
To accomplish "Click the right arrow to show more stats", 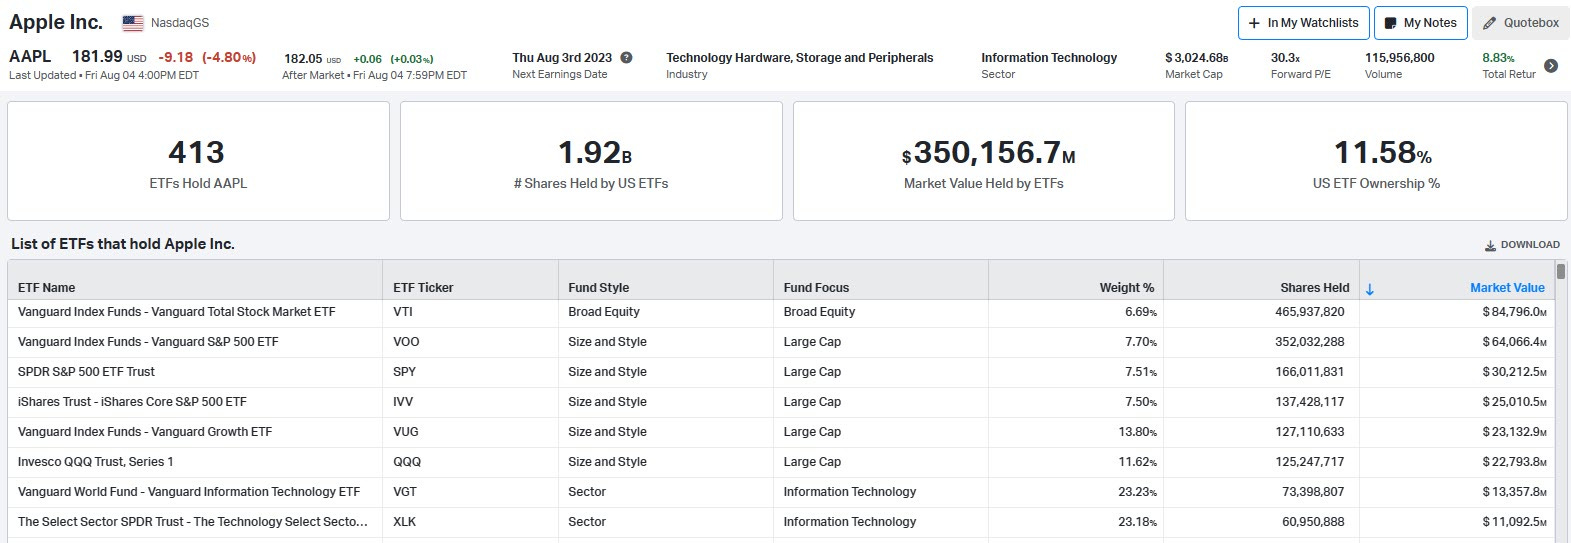I will [1551, 66].
